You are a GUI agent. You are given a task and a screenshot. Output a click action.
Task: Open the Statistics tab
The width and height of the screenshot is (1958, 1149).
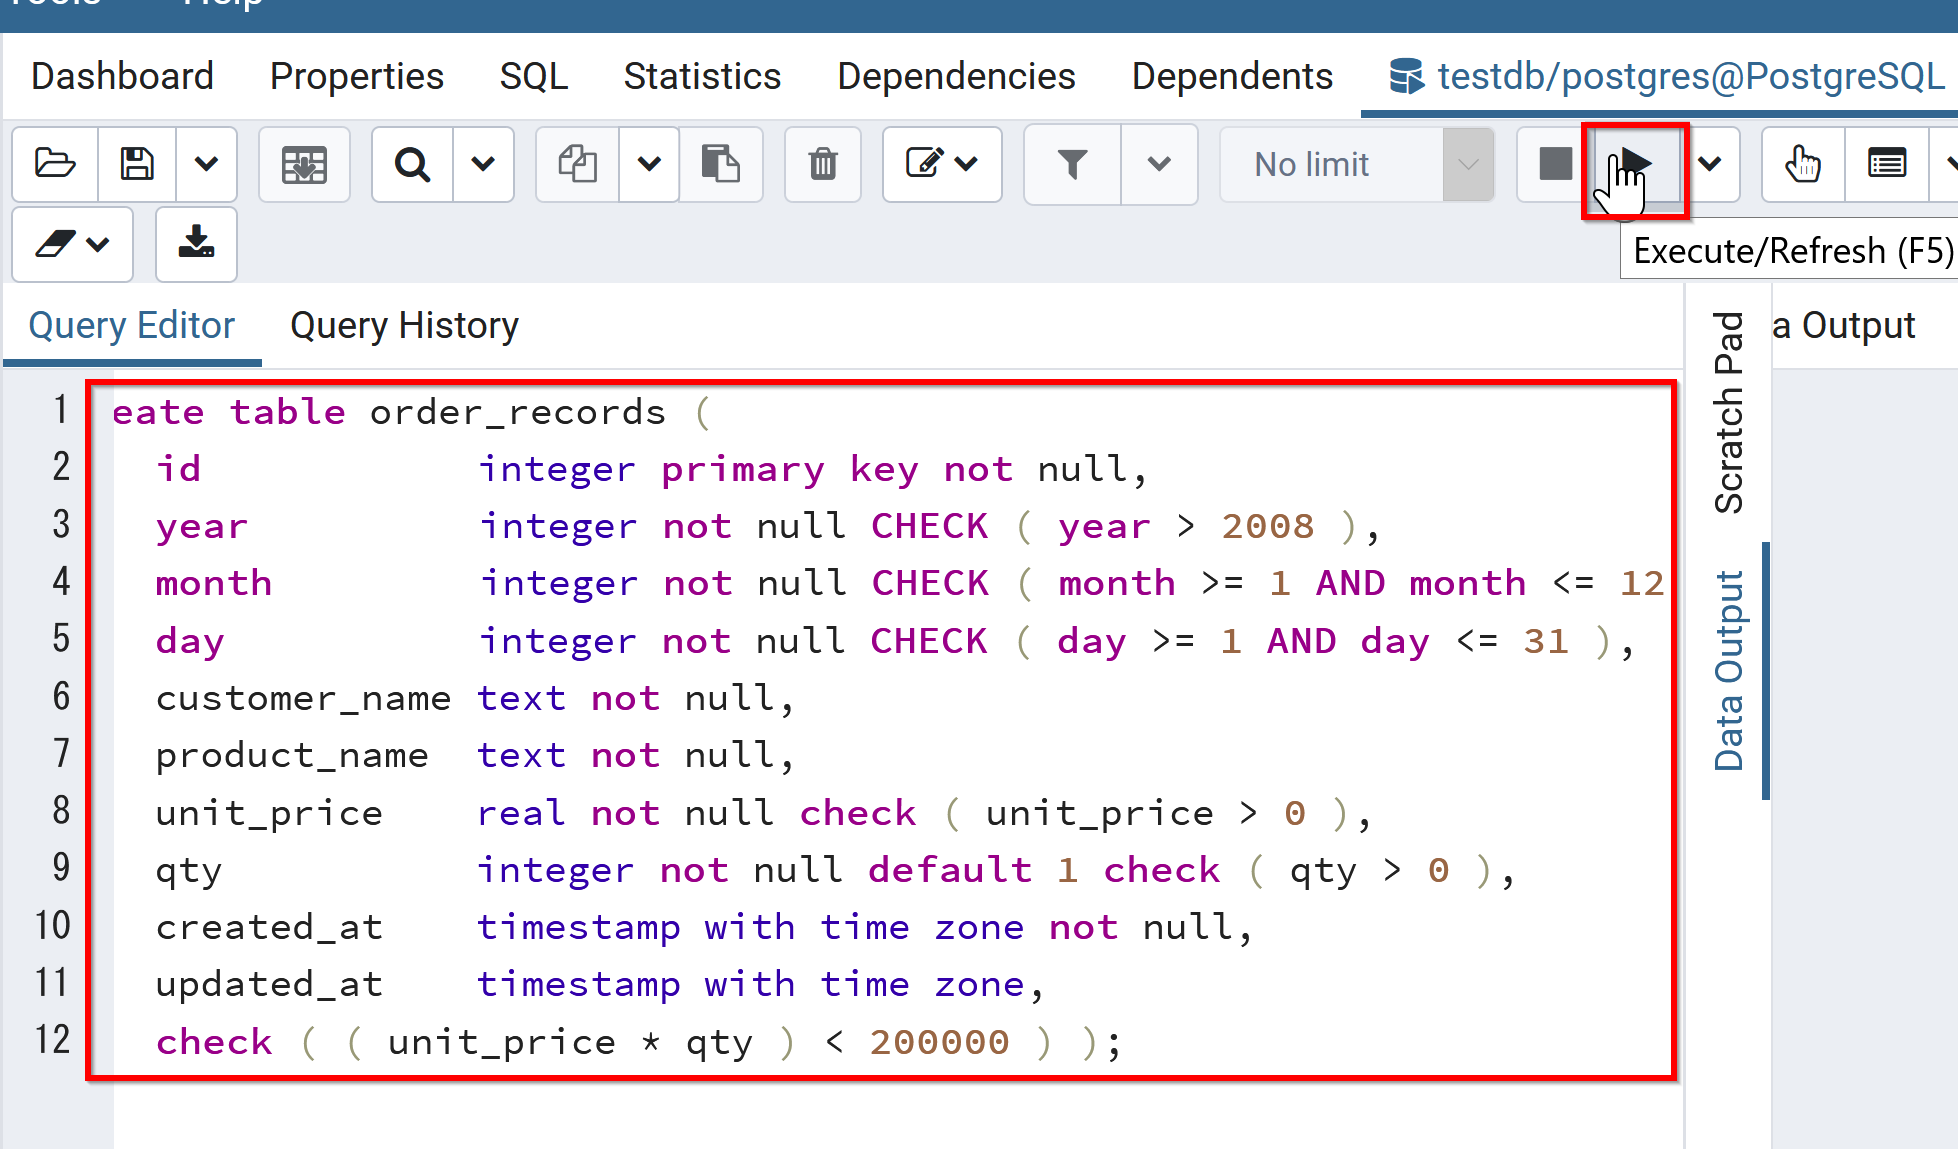click(702, 77)
